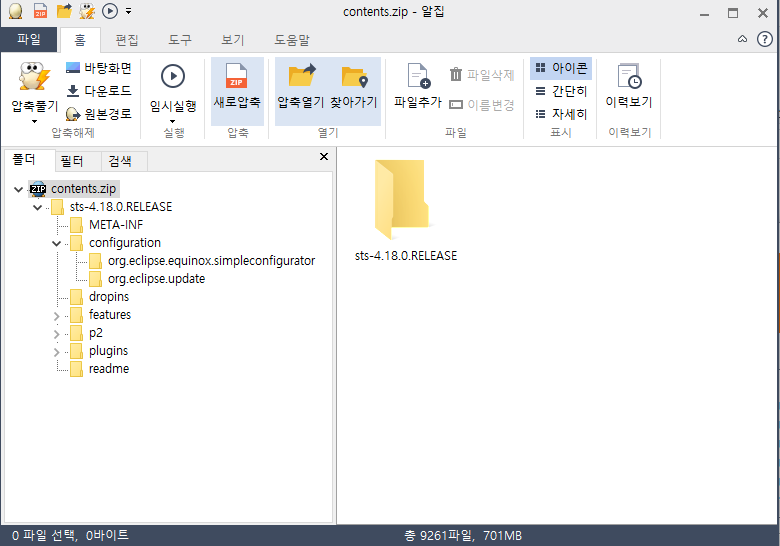Viewport: 780px width, 546px height.
Task: Select the 아이콘 view mode
Action: [561, 68]
